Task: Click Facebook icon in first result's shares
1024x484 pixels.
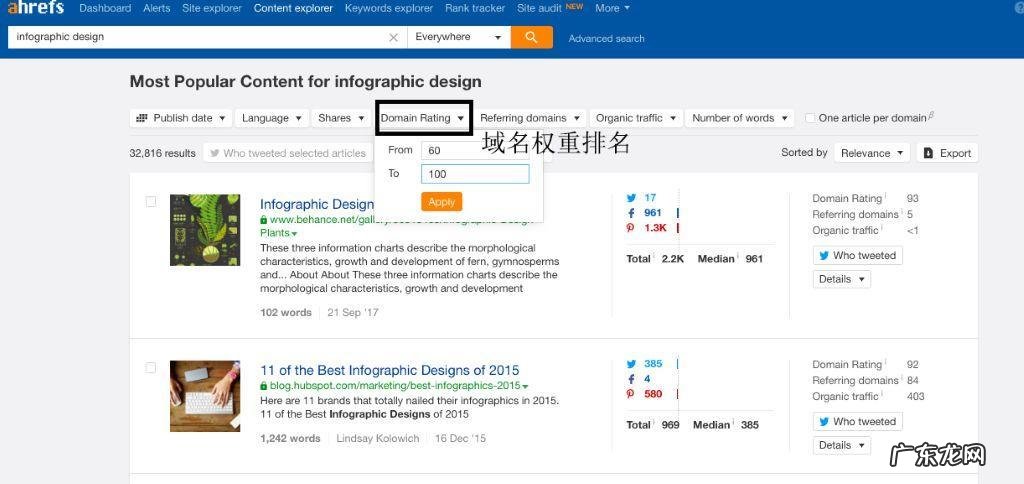Action: click(x=631, y=213)
